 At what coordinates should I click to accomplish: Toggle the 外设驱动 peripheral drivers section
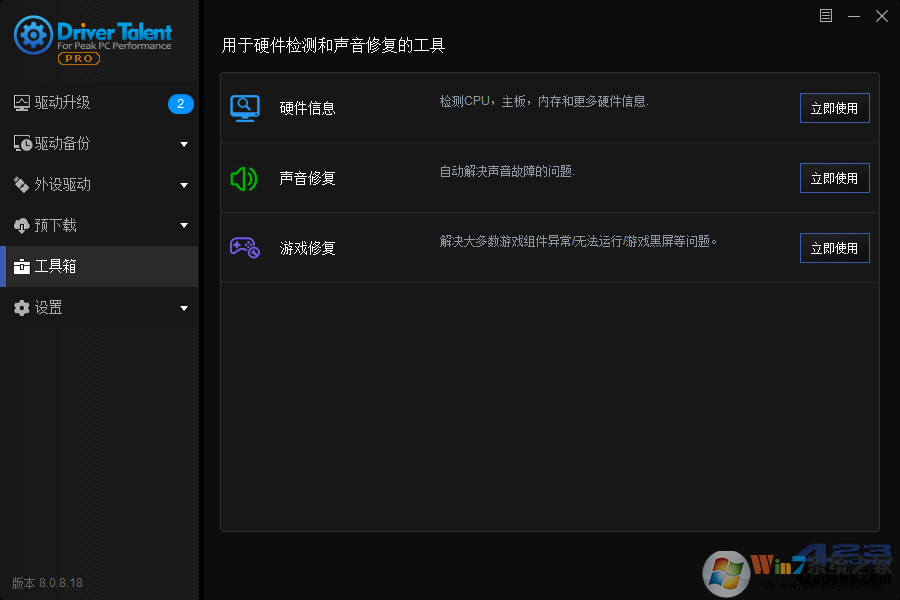pos(60,184)
